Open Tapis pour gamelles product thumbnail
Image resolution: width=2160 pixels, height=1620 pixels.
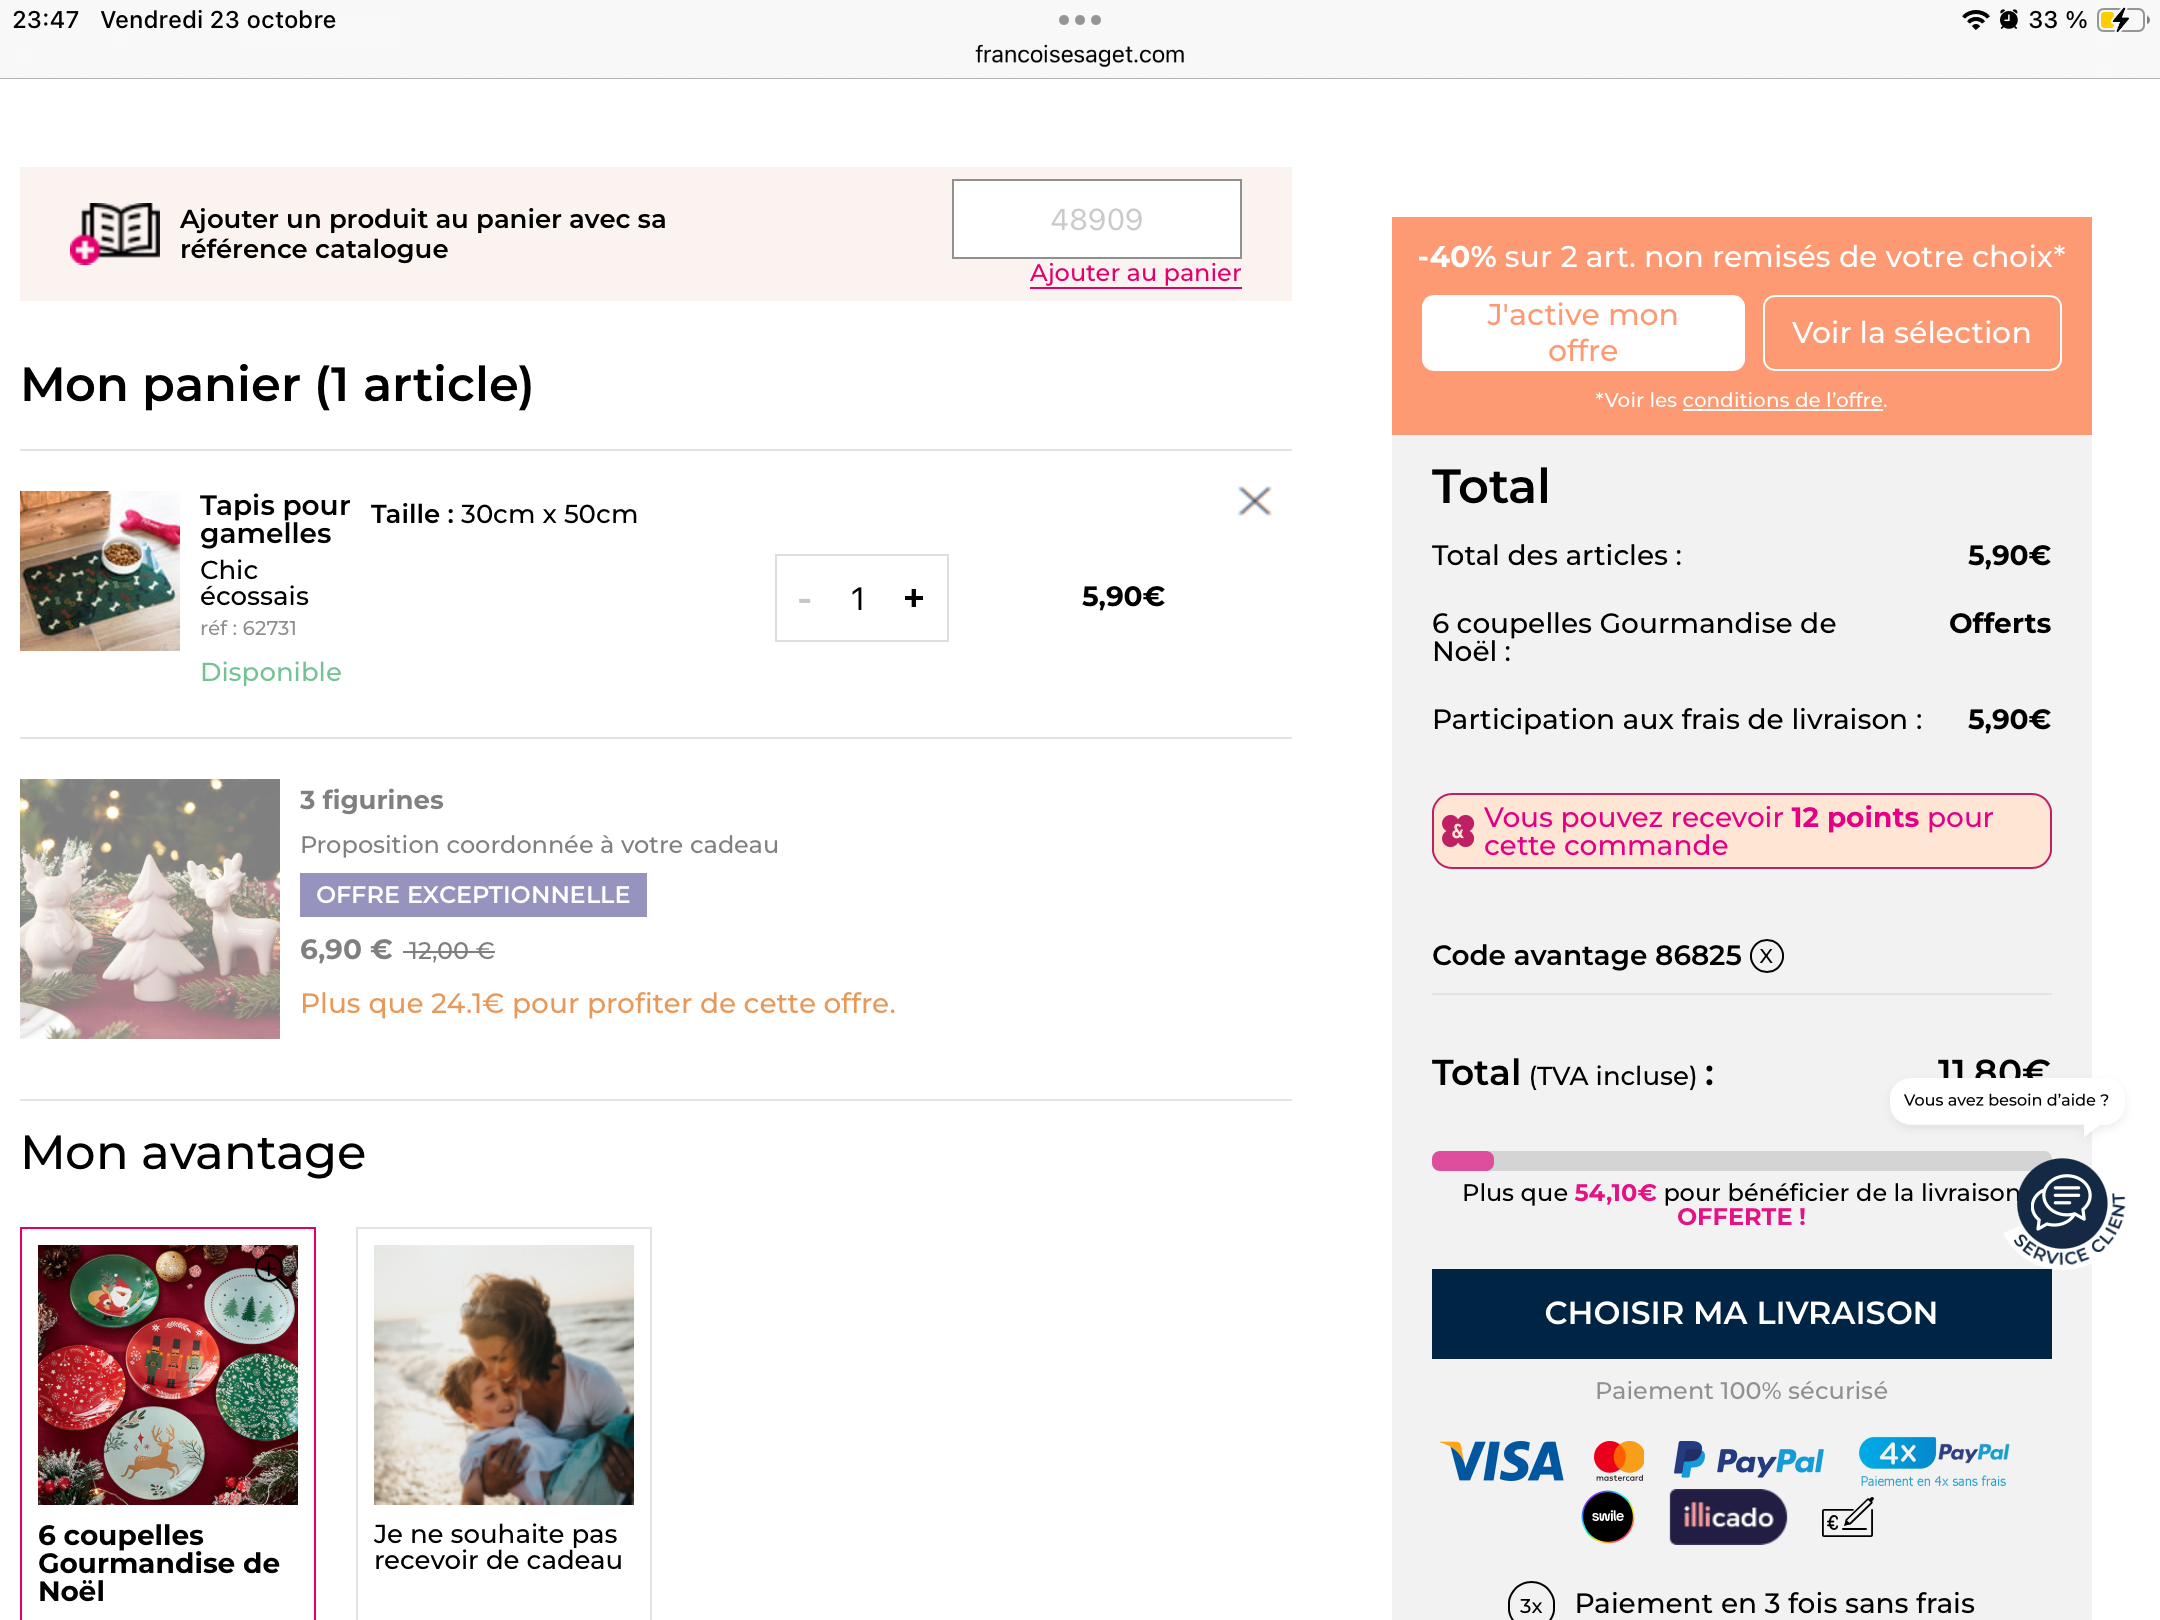tap(100, 570)
